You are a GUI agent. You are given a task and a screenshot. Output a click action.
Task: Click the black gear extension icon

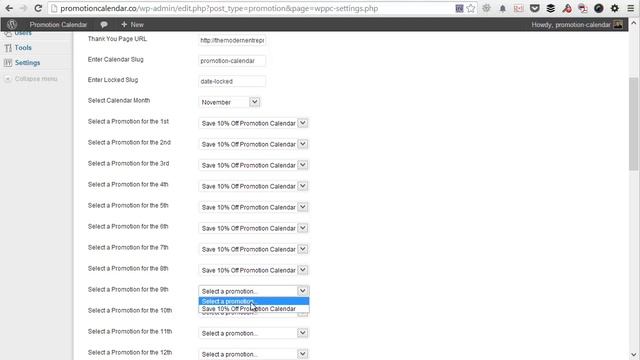tap(615, 8)
